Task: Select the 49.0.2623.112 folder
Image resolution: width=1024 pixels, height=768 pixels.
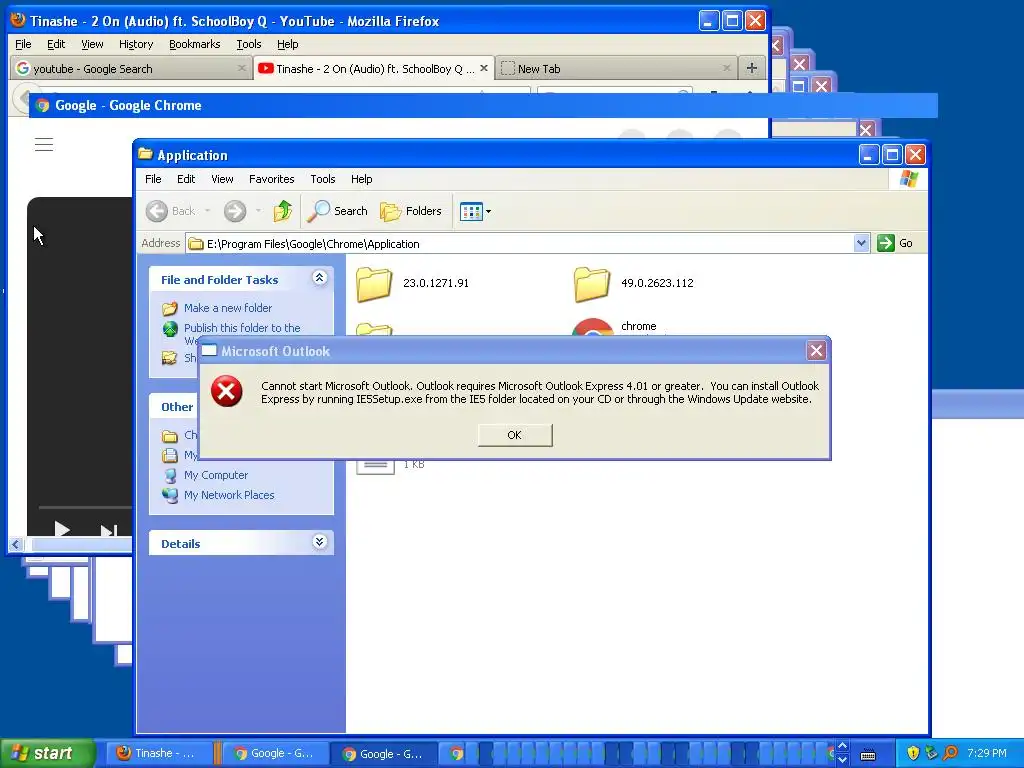Action: click(633, 283)
